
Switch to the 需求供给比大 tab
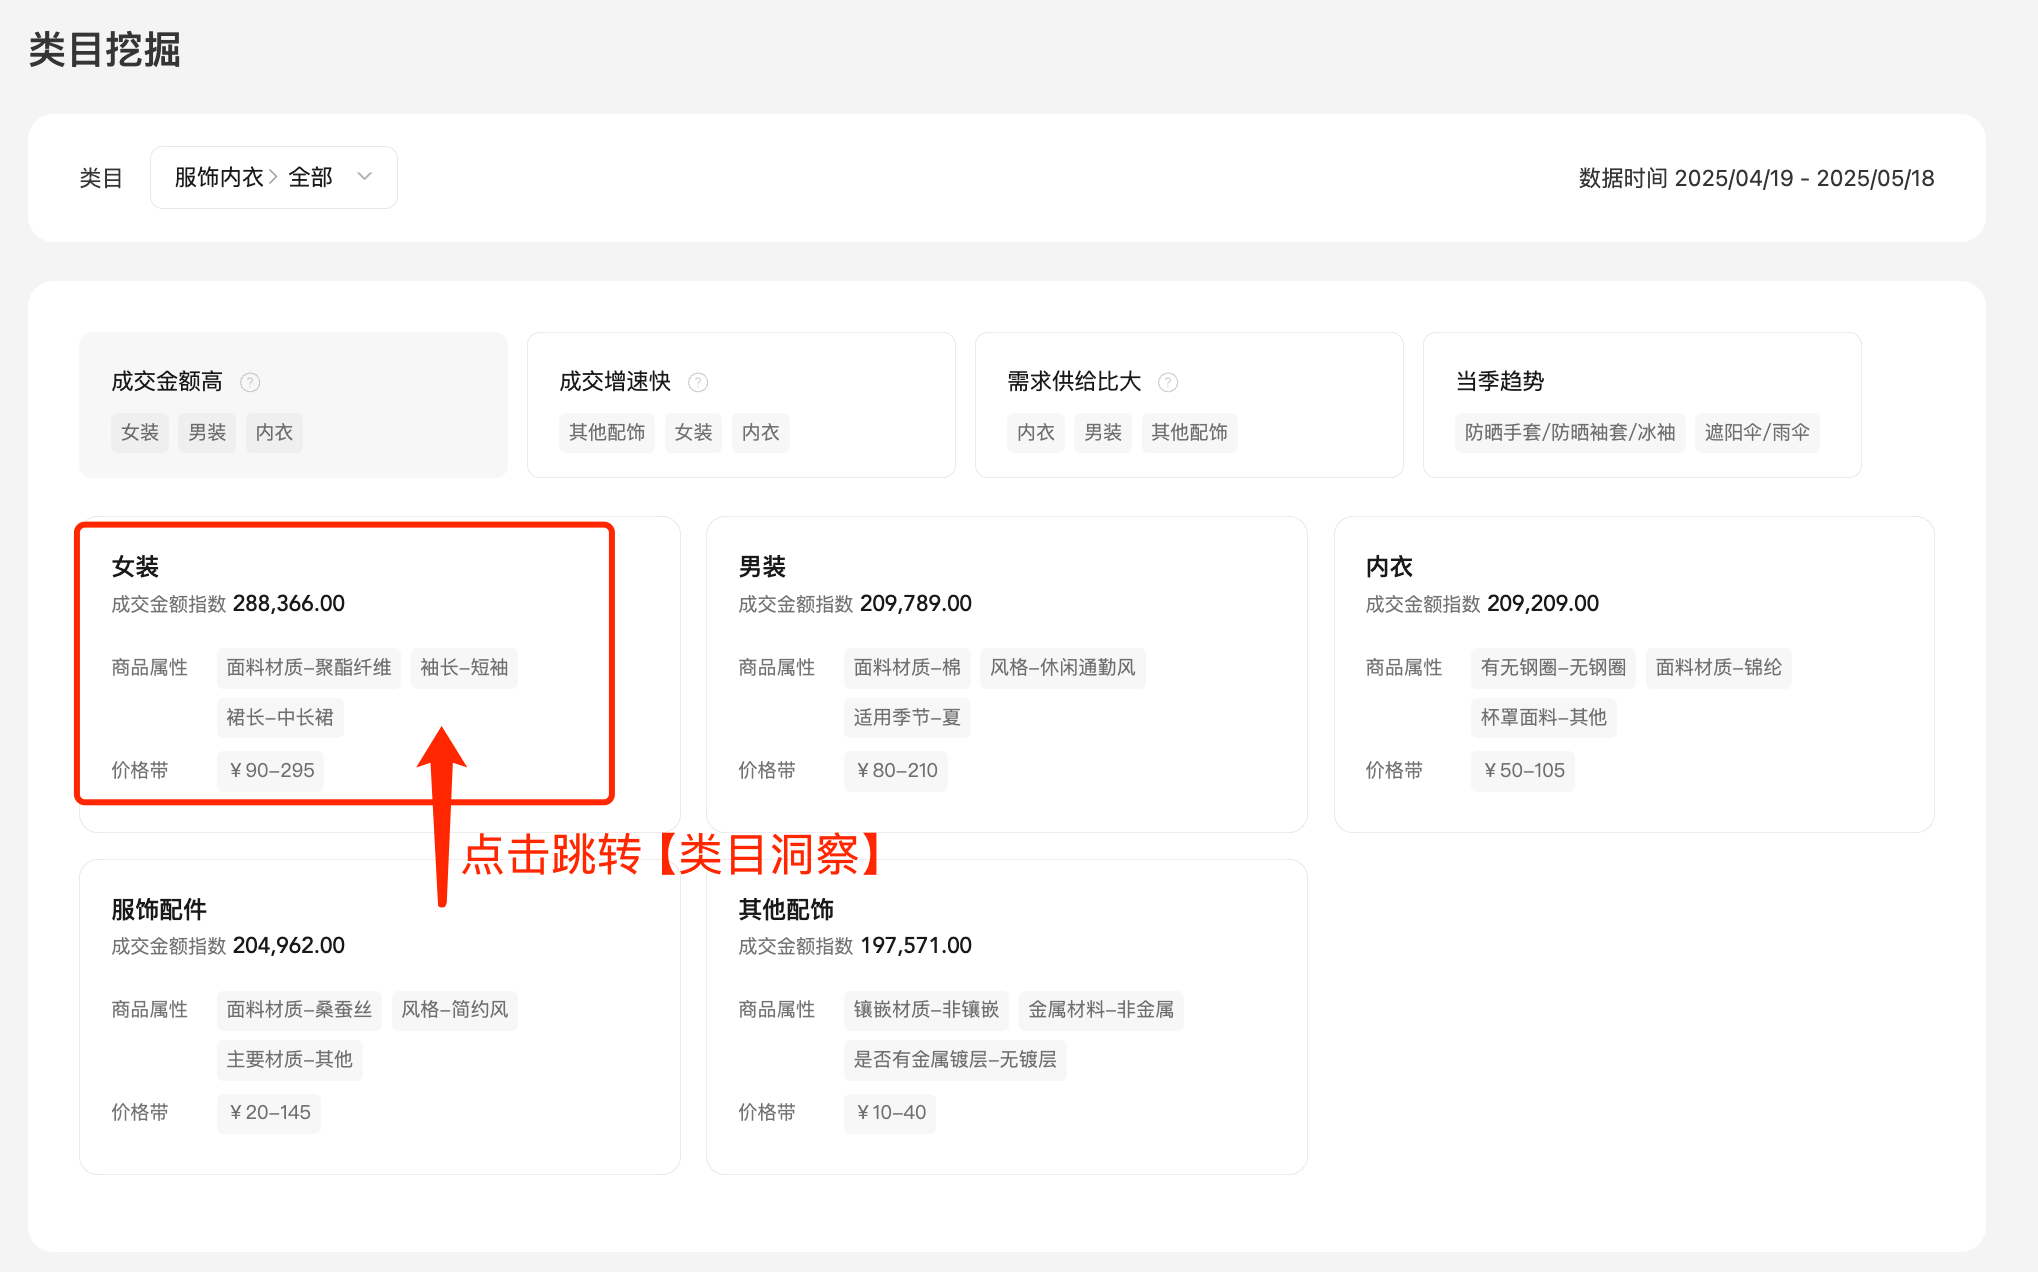[1074, 381]
